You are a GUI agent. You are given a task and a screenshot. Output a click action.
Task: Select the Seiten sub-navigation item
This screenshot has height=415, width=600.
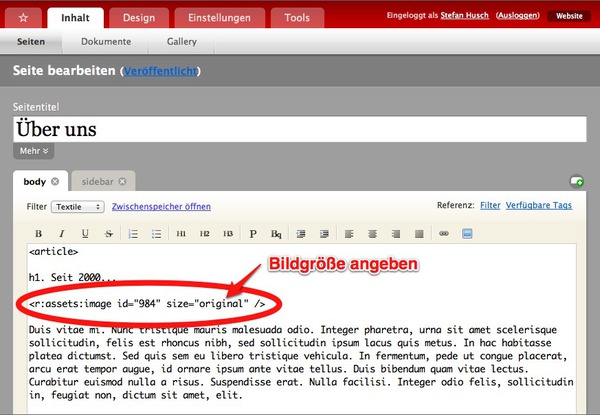(x=31, y=41)
